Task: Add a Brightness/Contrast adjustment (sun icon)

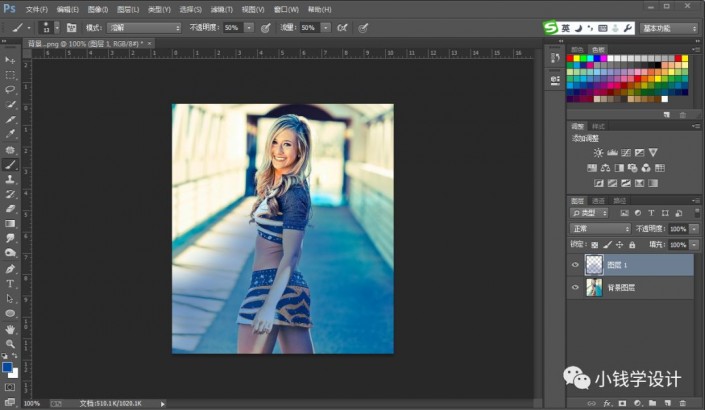Action: point(598,153)
